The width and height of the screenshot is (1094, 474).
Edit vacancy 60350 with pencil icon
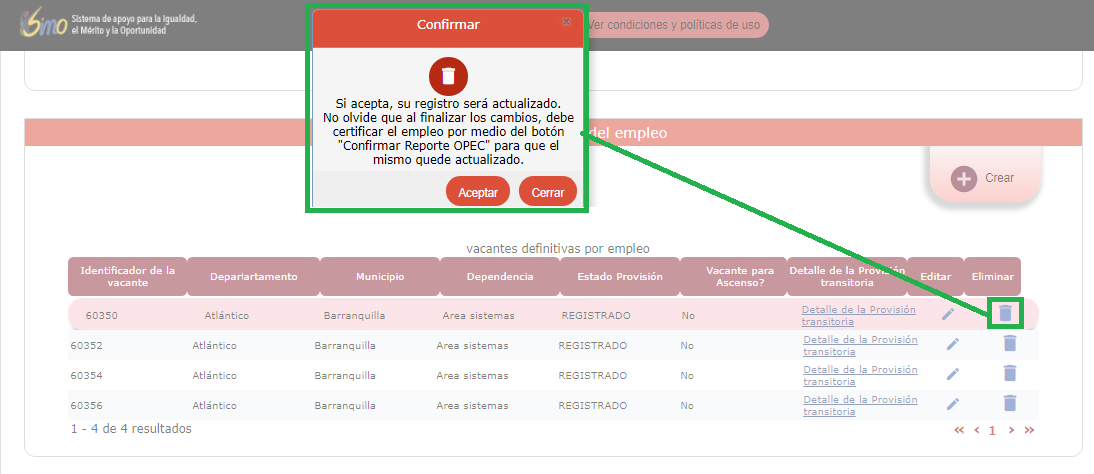click(948, 314)
